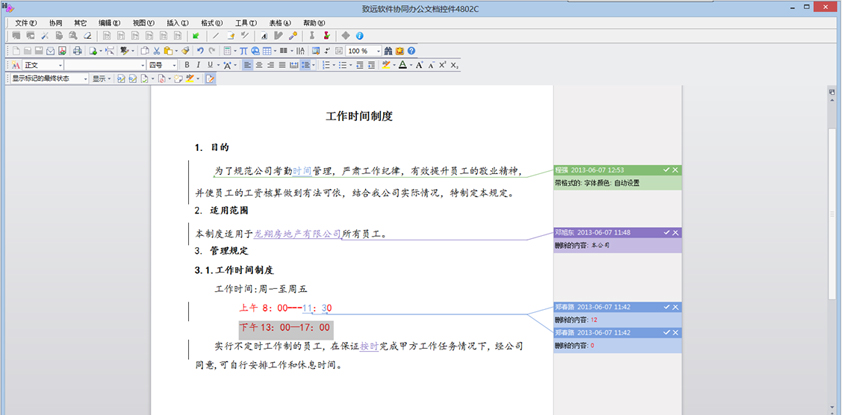Undo the last action
This screenshot has height=415, width=842.
tap(200, 50)
